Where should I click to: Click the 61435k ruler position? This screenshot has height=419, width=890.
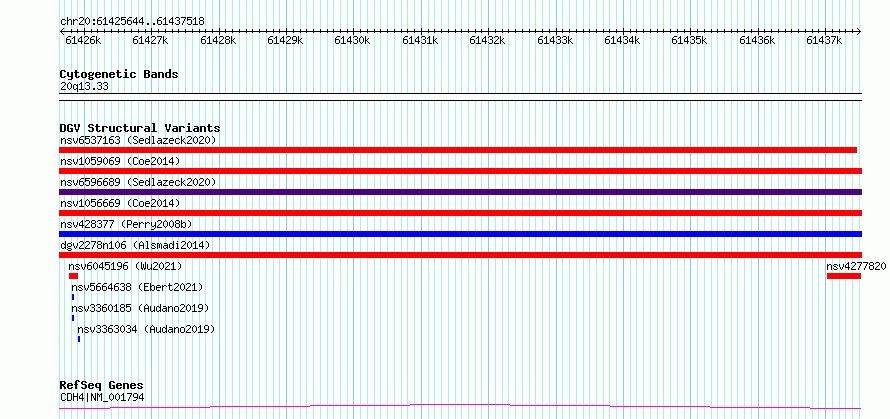point(690,40)
